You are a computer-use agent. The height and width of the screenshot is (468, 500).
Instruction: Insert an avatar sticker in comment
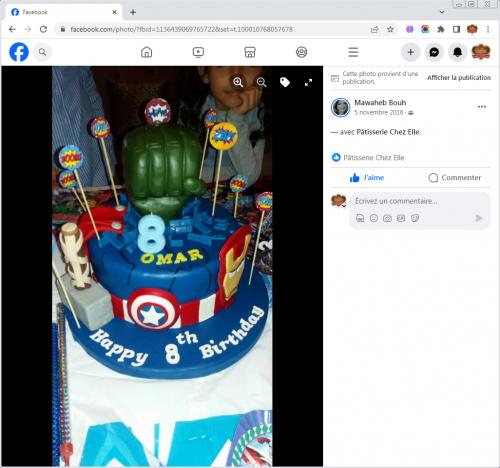[360, 218]
